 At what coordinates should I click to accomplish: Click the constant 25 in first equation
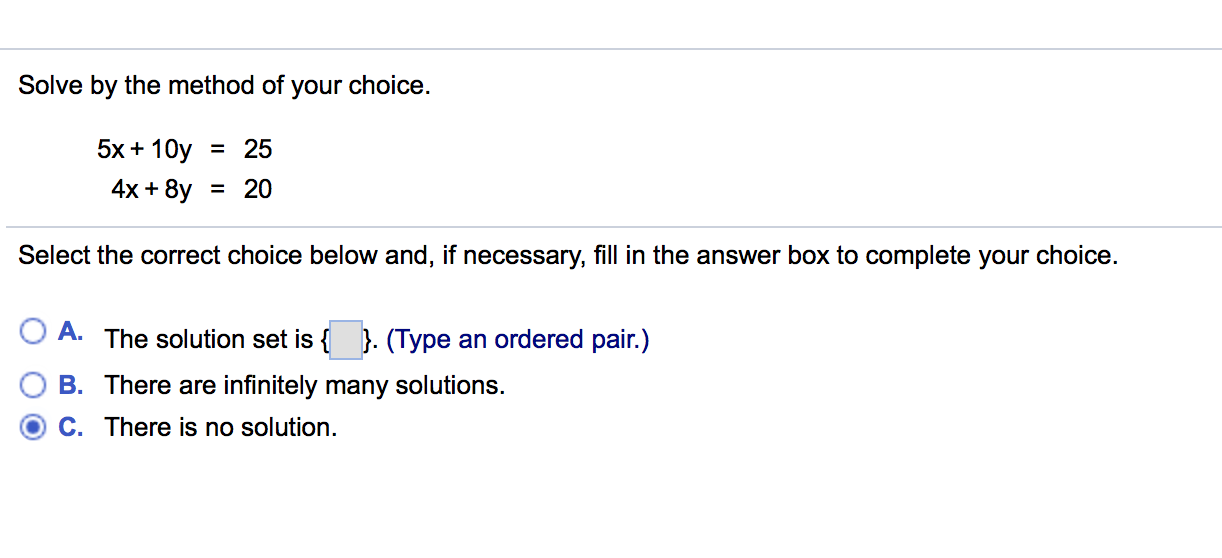tap(258, 150)
